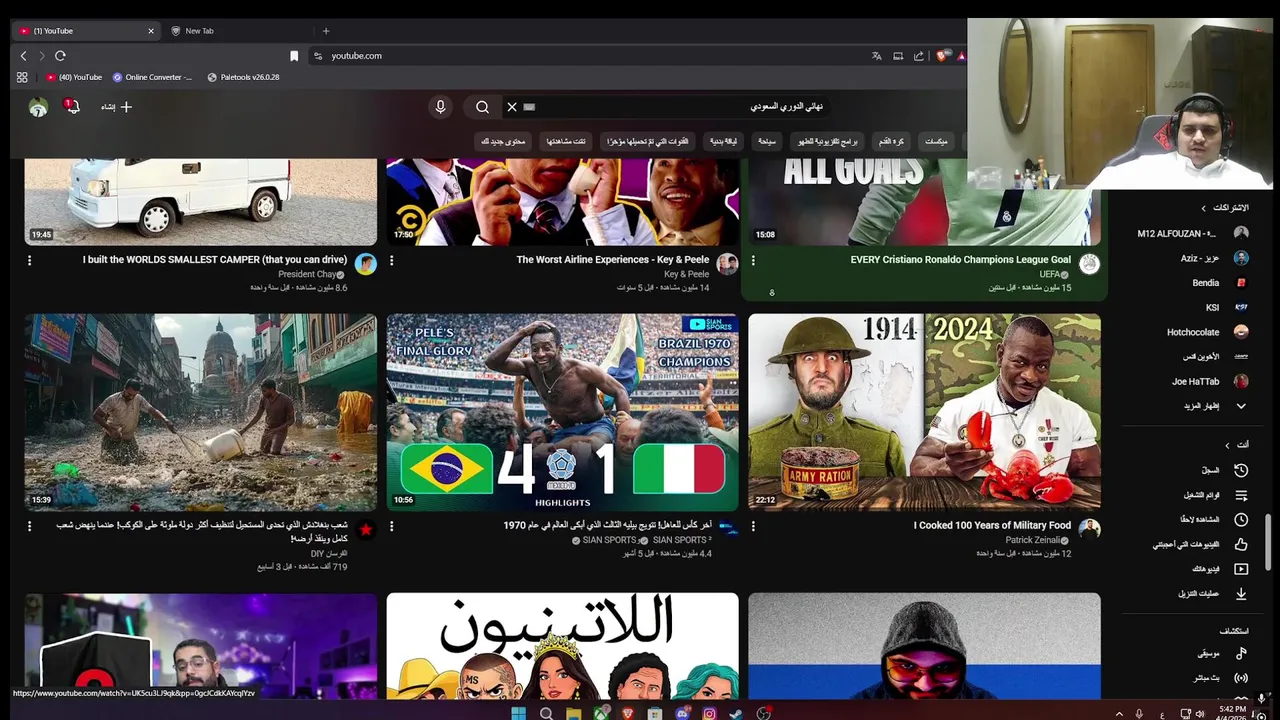Open options menu for Worlds Smallest Camper video
The width and height of the screenshot is (1280, 720).
pos(29,260)
